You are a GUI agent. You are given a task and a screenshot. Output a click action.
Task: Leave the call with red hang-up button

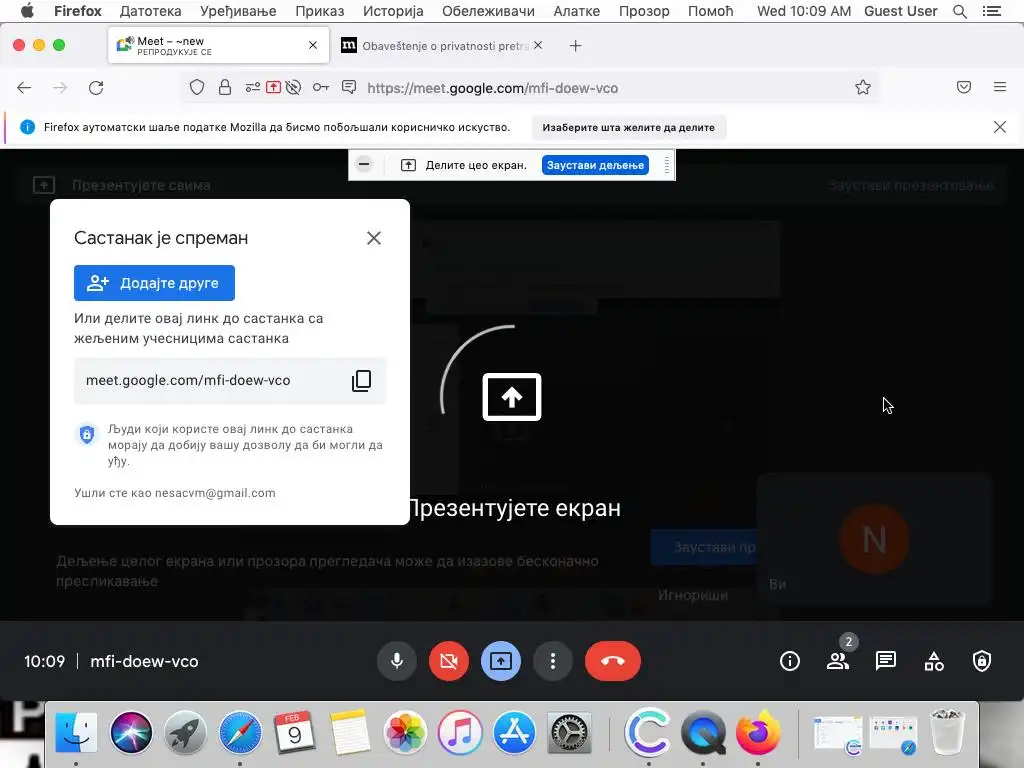click(x=613, y=661)
